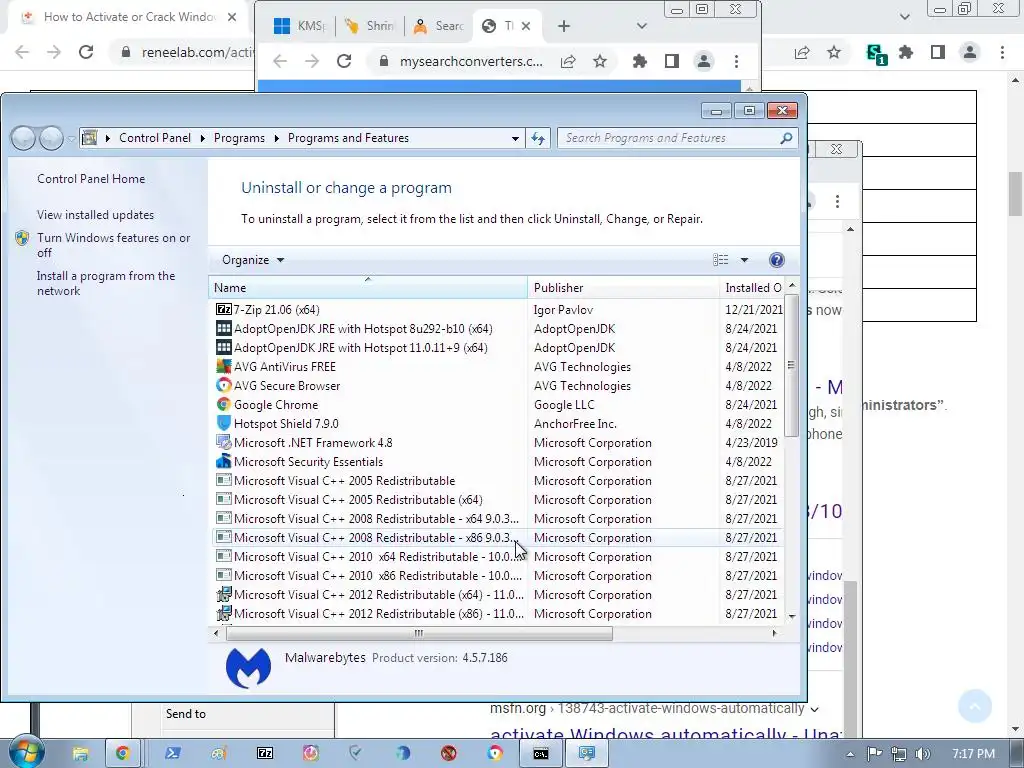Select Google Chrome in the installed programs
This screenshot has height=768, width=1024.
pyautogui.click(x=498, y=404)
